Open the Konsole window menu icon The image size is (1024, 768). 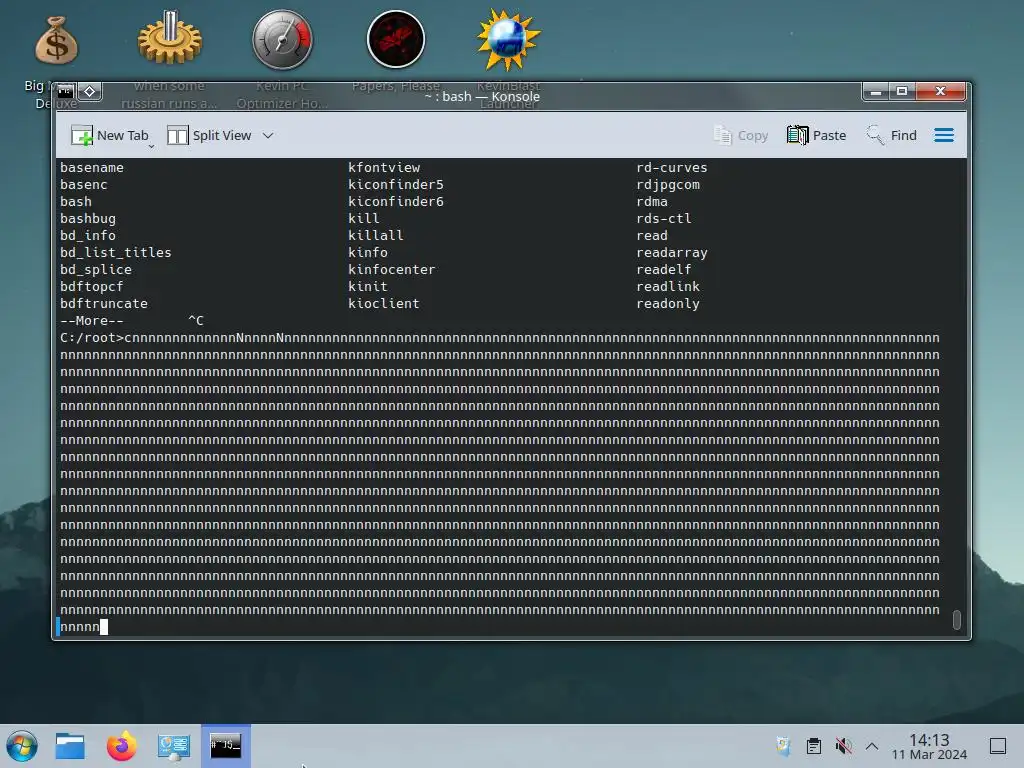[66, 91]
